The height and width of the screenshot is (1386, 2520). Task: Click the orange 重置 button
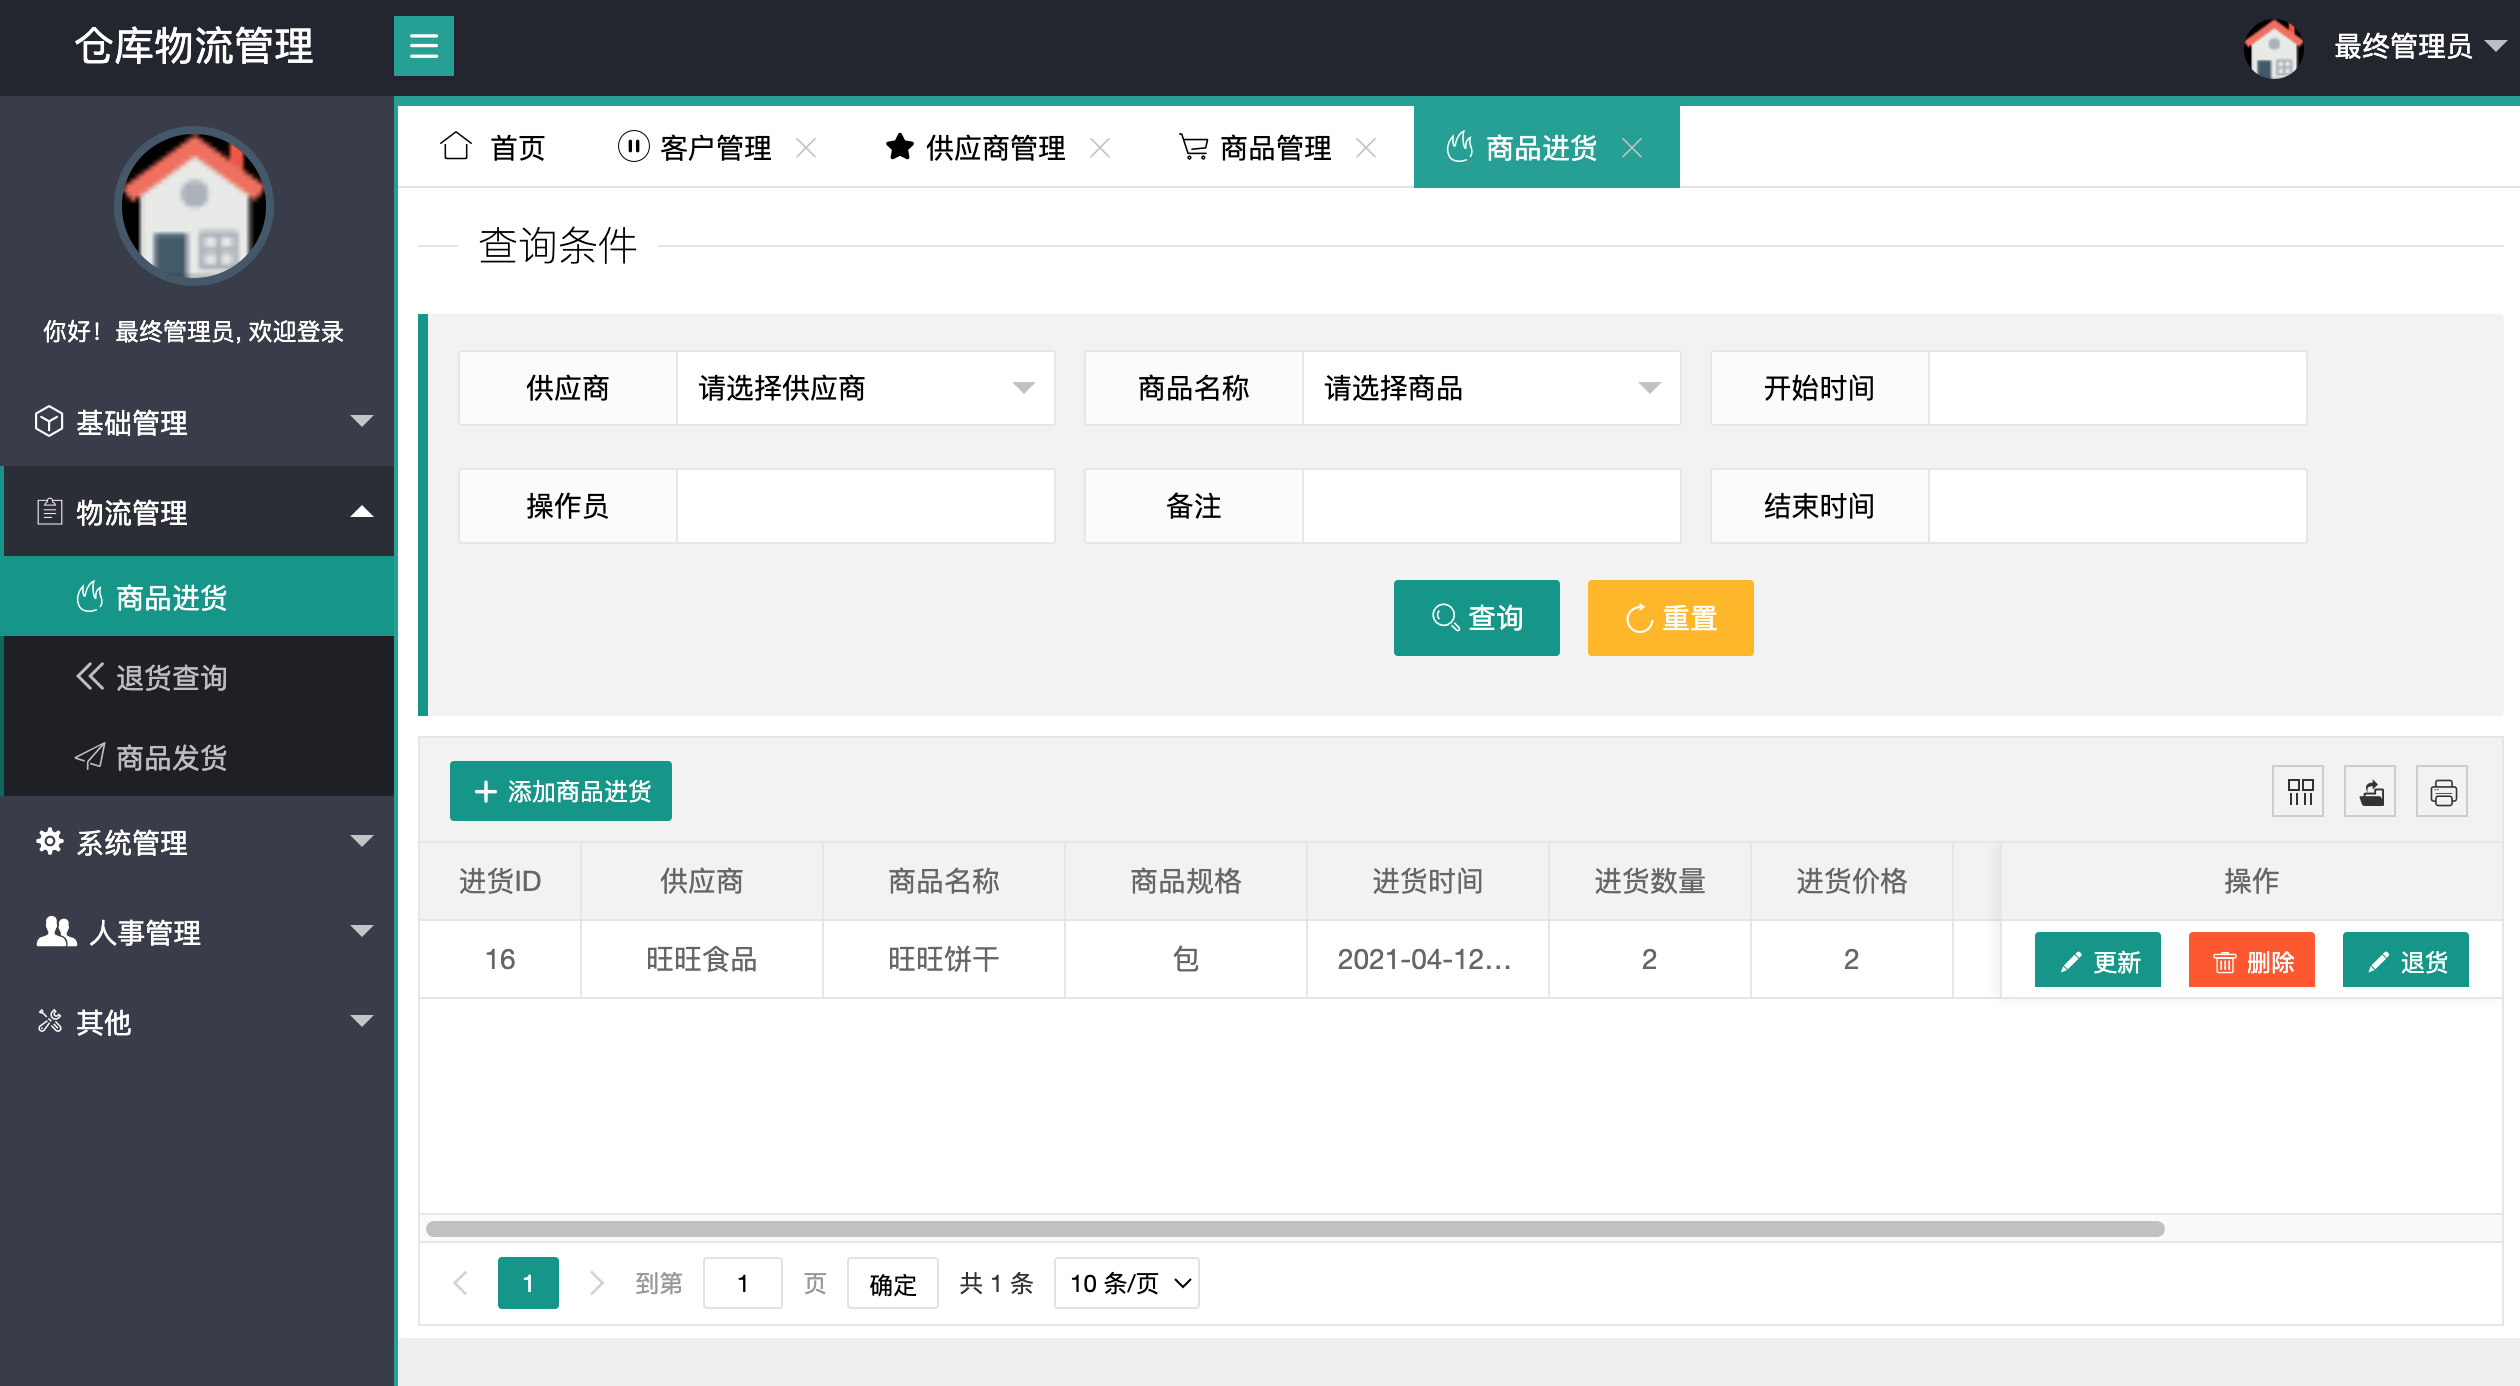1671,618
